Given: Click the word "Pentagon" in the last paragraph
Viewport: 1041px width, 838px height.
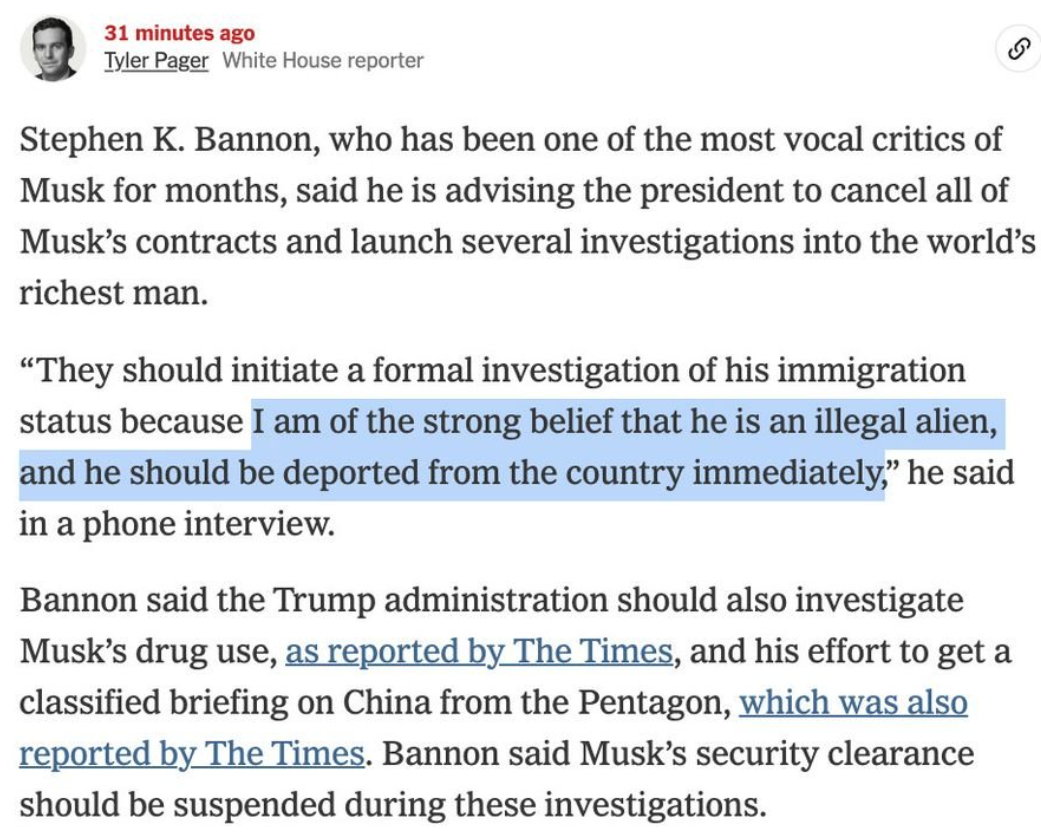Looking at the screenshot, I should [654, 702].
